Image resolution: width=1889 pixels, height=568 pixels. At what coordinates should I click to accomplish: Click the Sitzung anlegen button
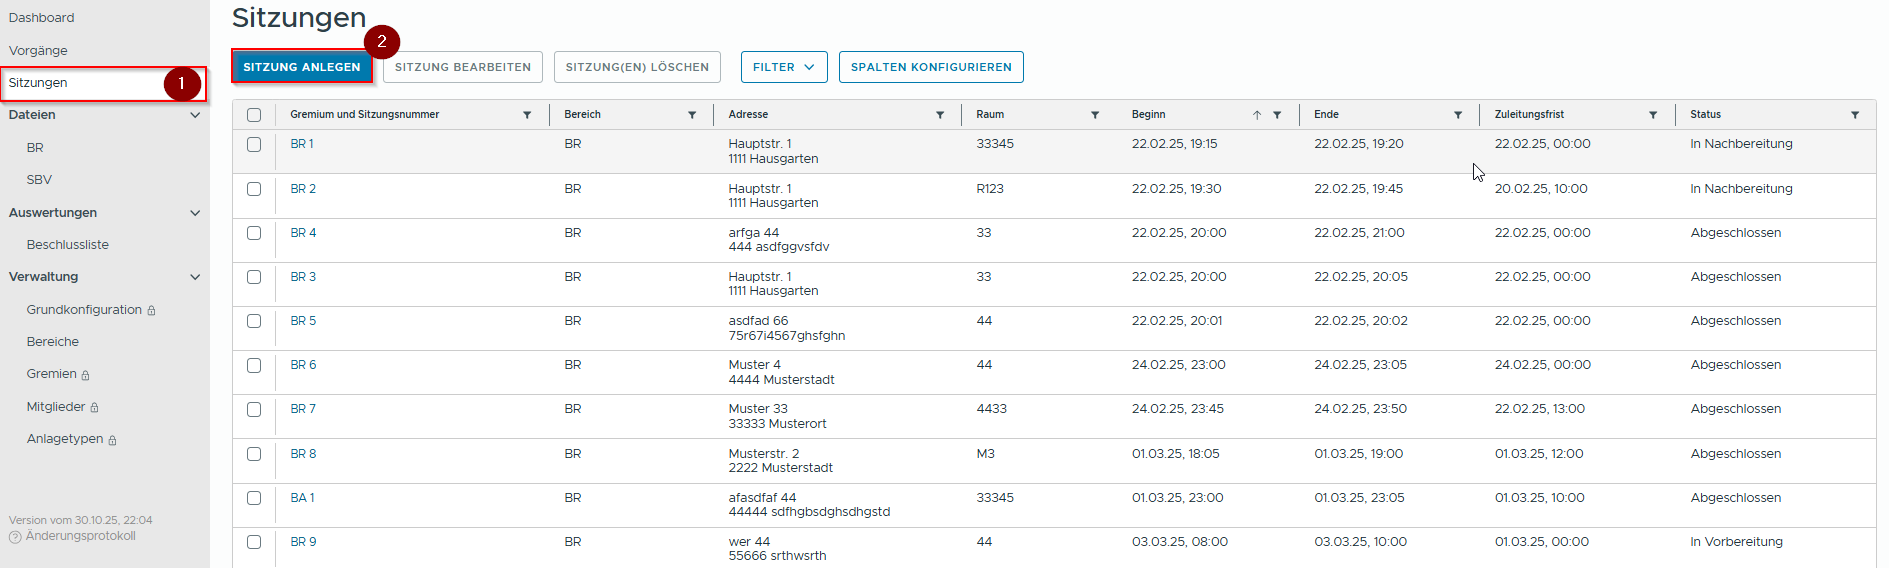pyautogui.click(x=302, y=67)
